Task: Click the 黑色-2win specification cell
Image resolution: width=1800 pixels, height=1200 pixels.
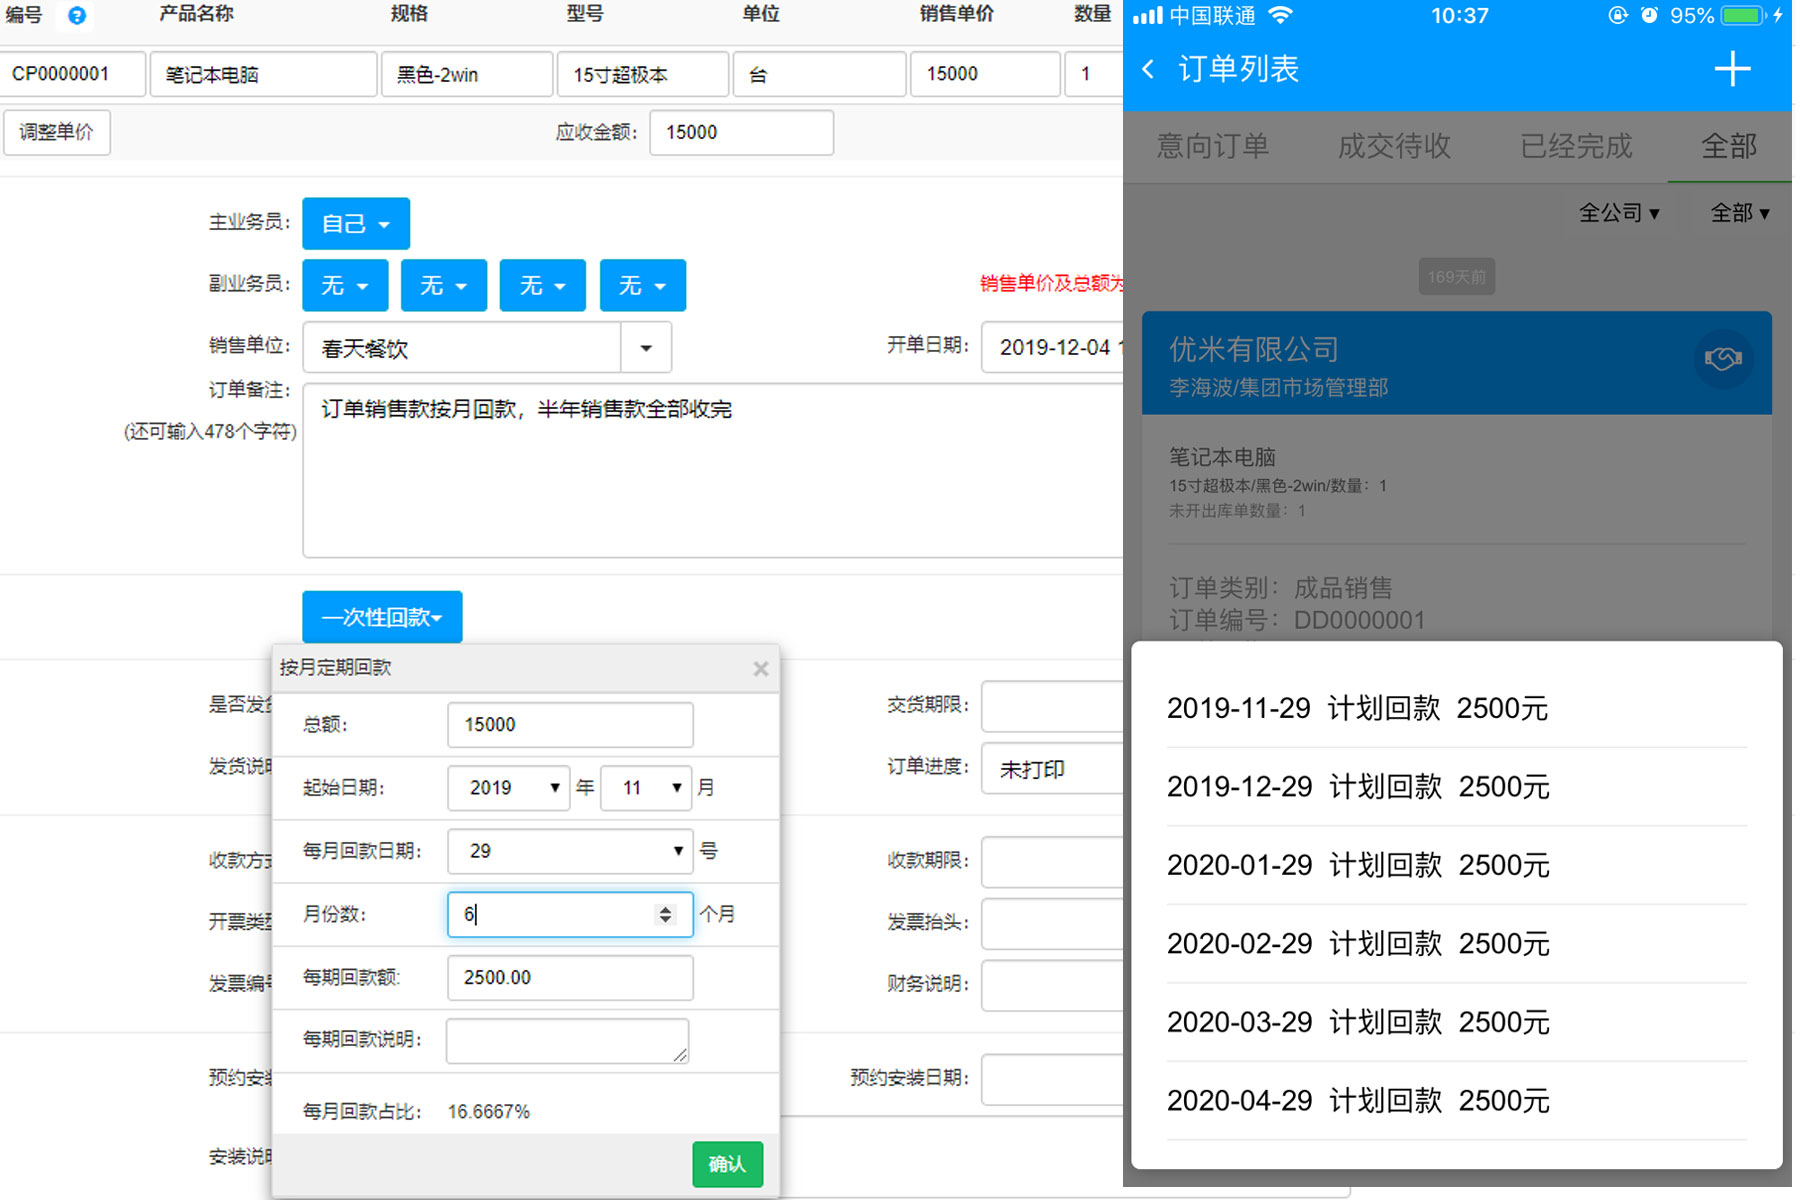Action: 467,74
